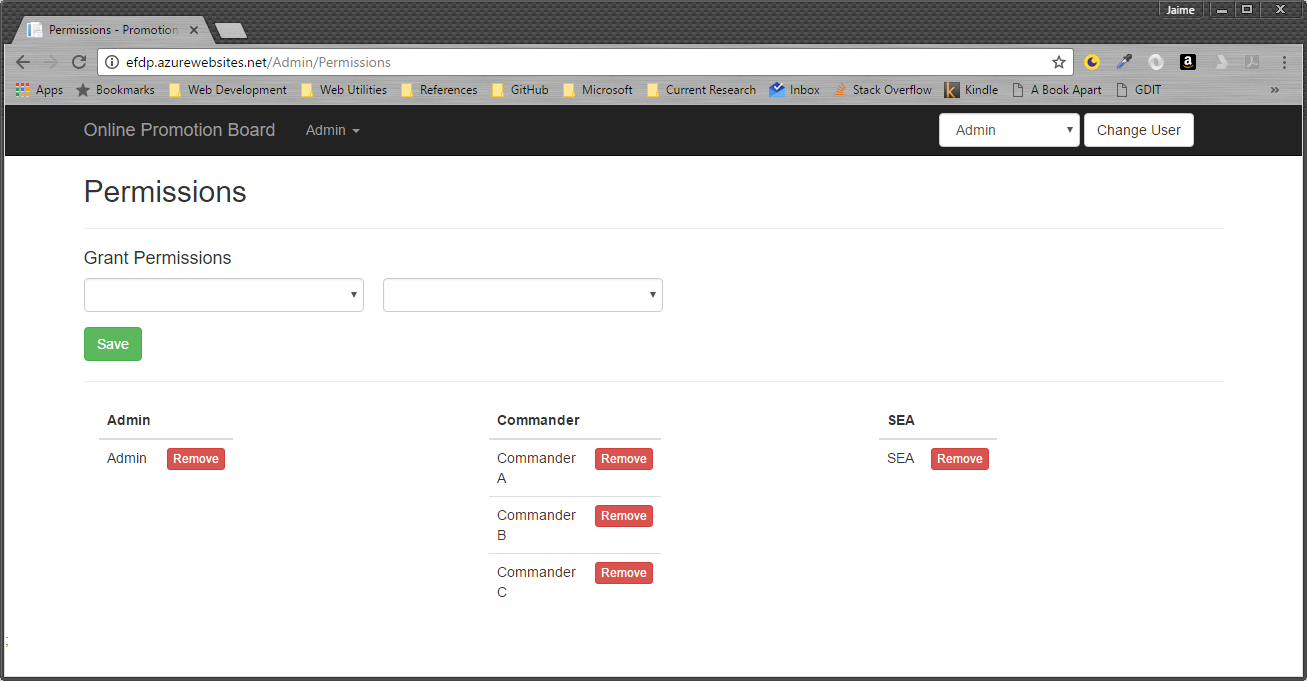This screenshot has height=681, width=1307.
Task: Open the Stack Overflow bookmark
Action: [882, 90]
